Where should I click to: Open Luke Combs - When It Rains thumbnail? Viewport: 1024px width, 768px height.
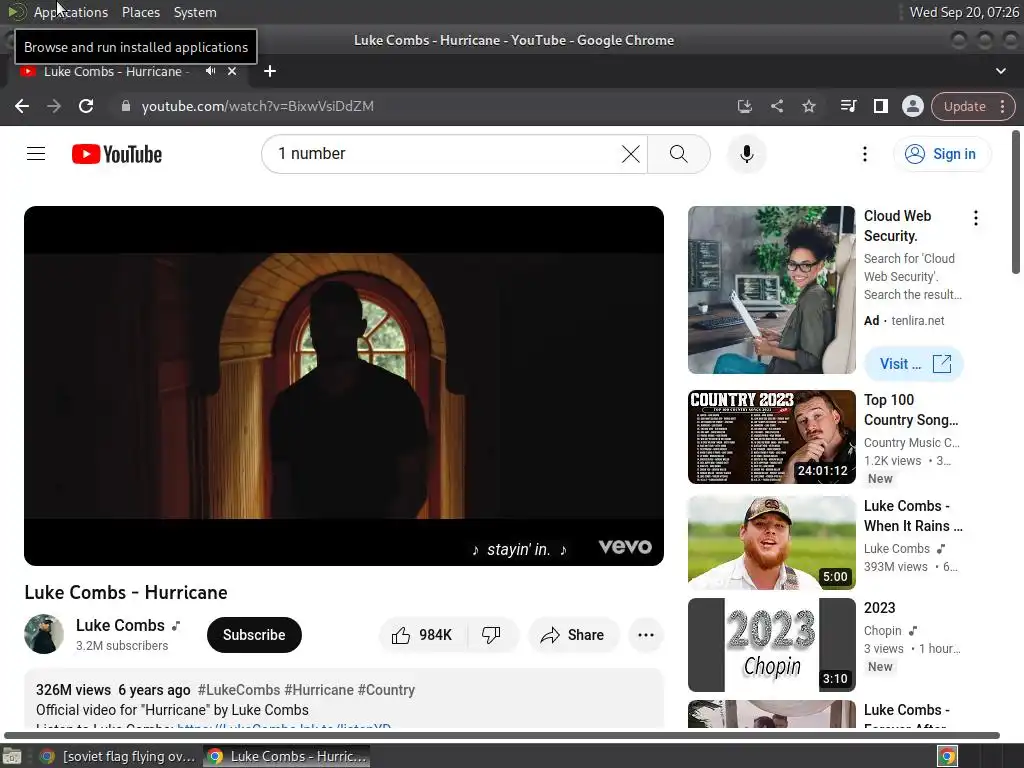pos(771,543)
